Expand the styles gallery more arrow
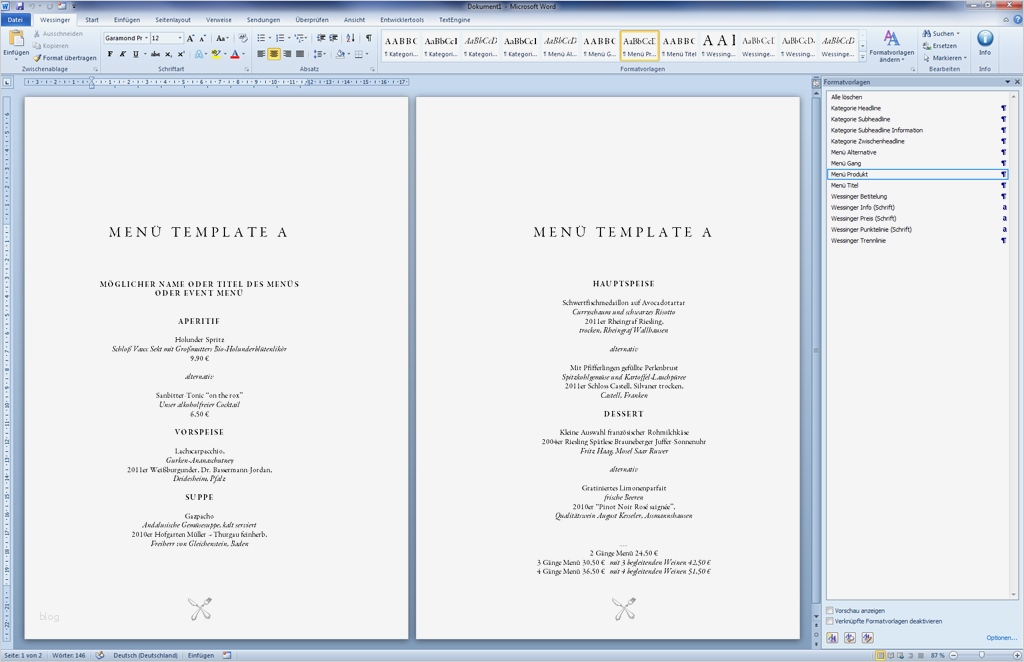 (x=861, y=56)
